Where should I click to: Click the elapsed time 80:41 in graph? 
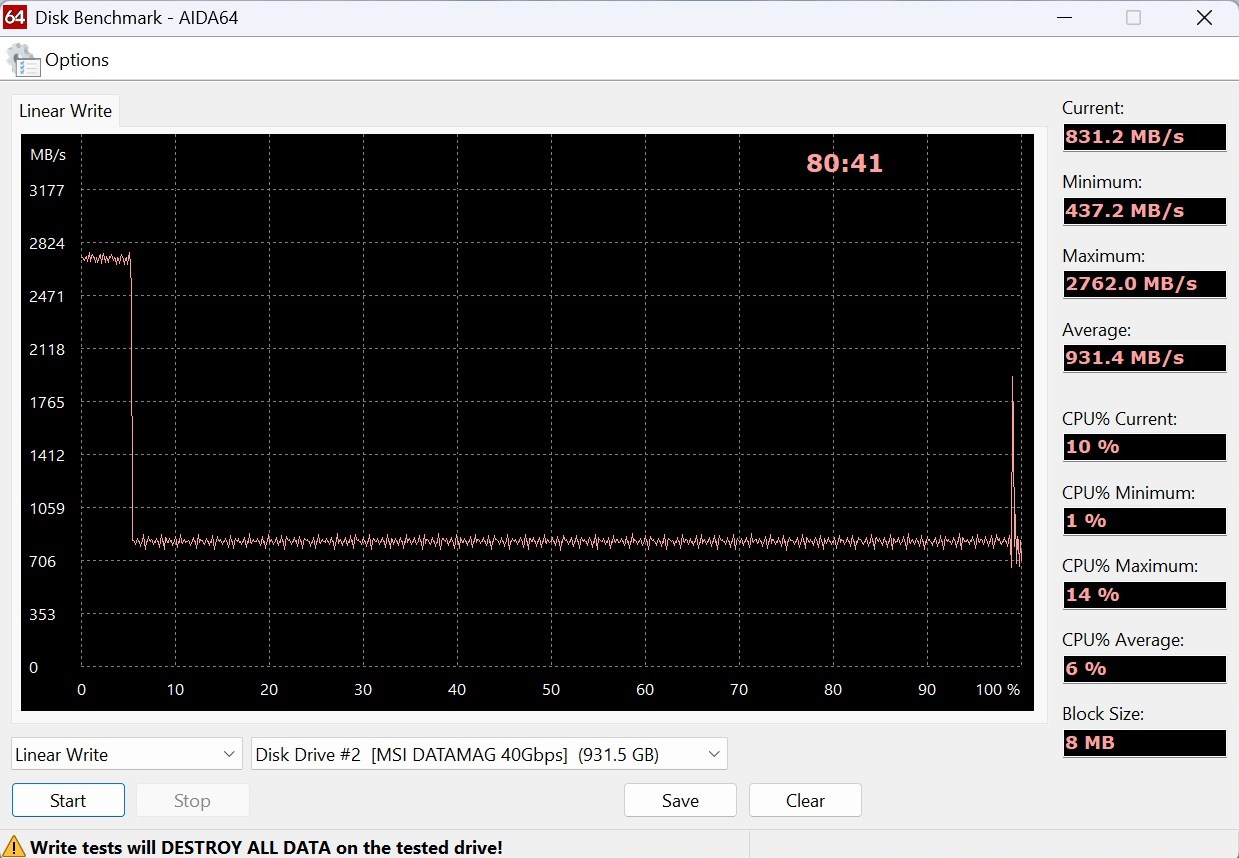(845, 163)
